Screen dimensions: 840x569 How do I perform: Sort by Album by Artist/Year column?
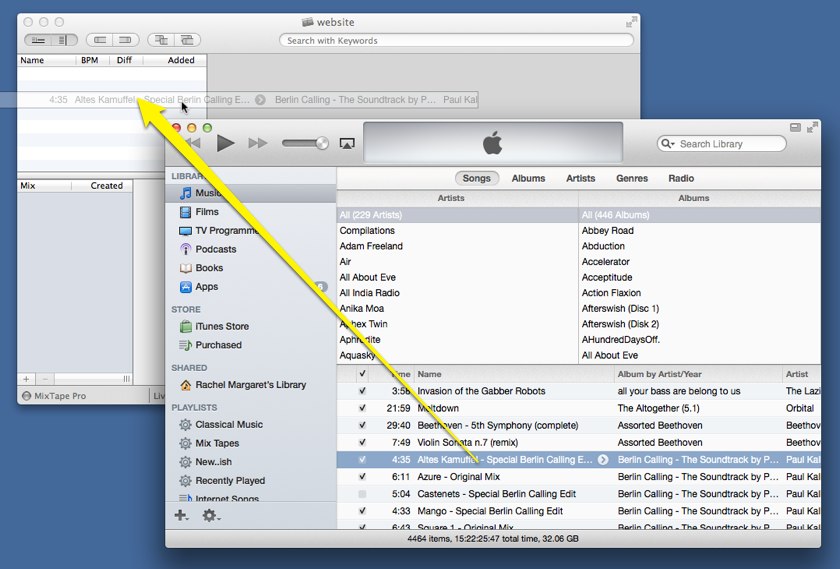[x=698, y=374]
